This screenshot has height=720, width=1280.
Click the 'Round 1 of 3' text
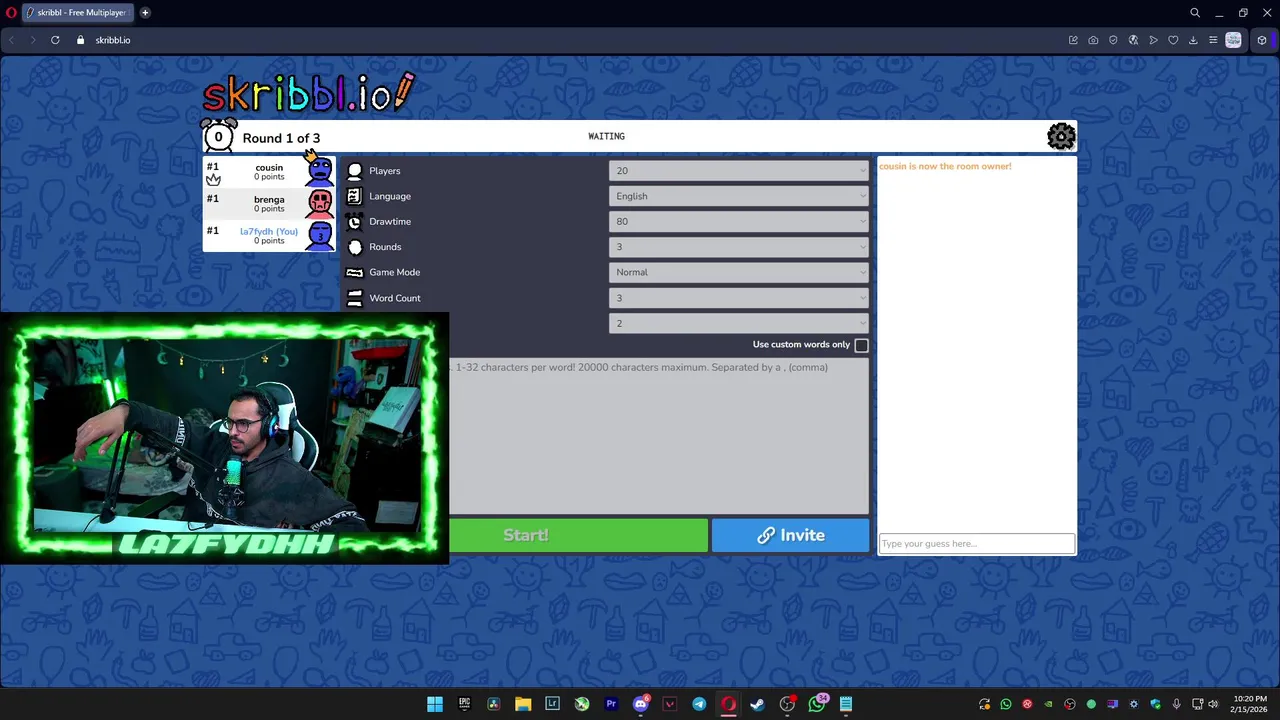(281, 138)
